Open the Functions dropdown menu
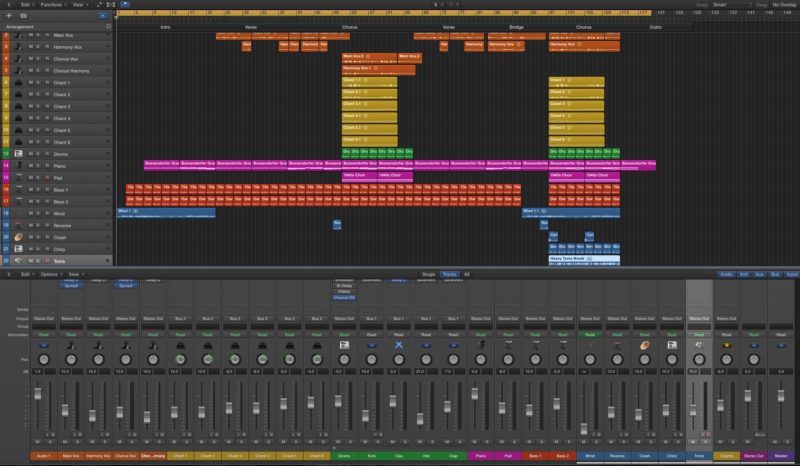800x466 pixels. (x=53, y=5)
